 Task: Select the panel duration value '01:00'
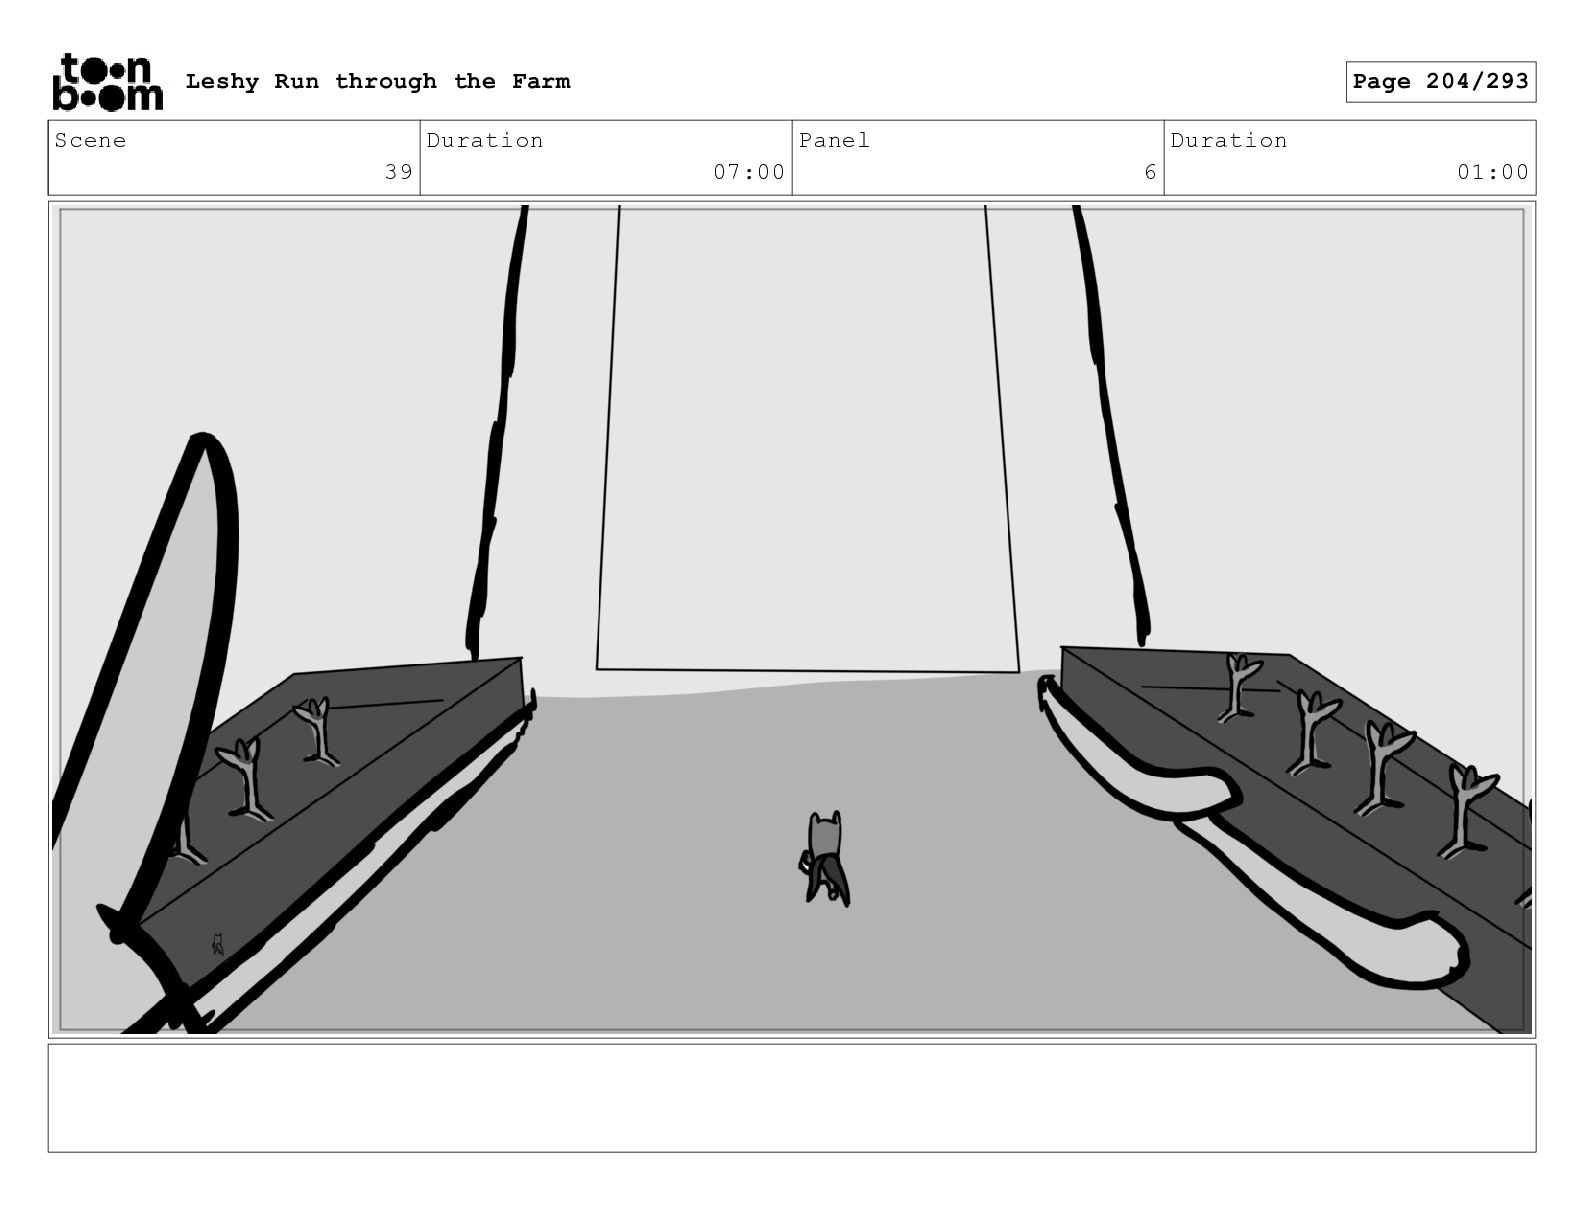[x=1493, y=172]
